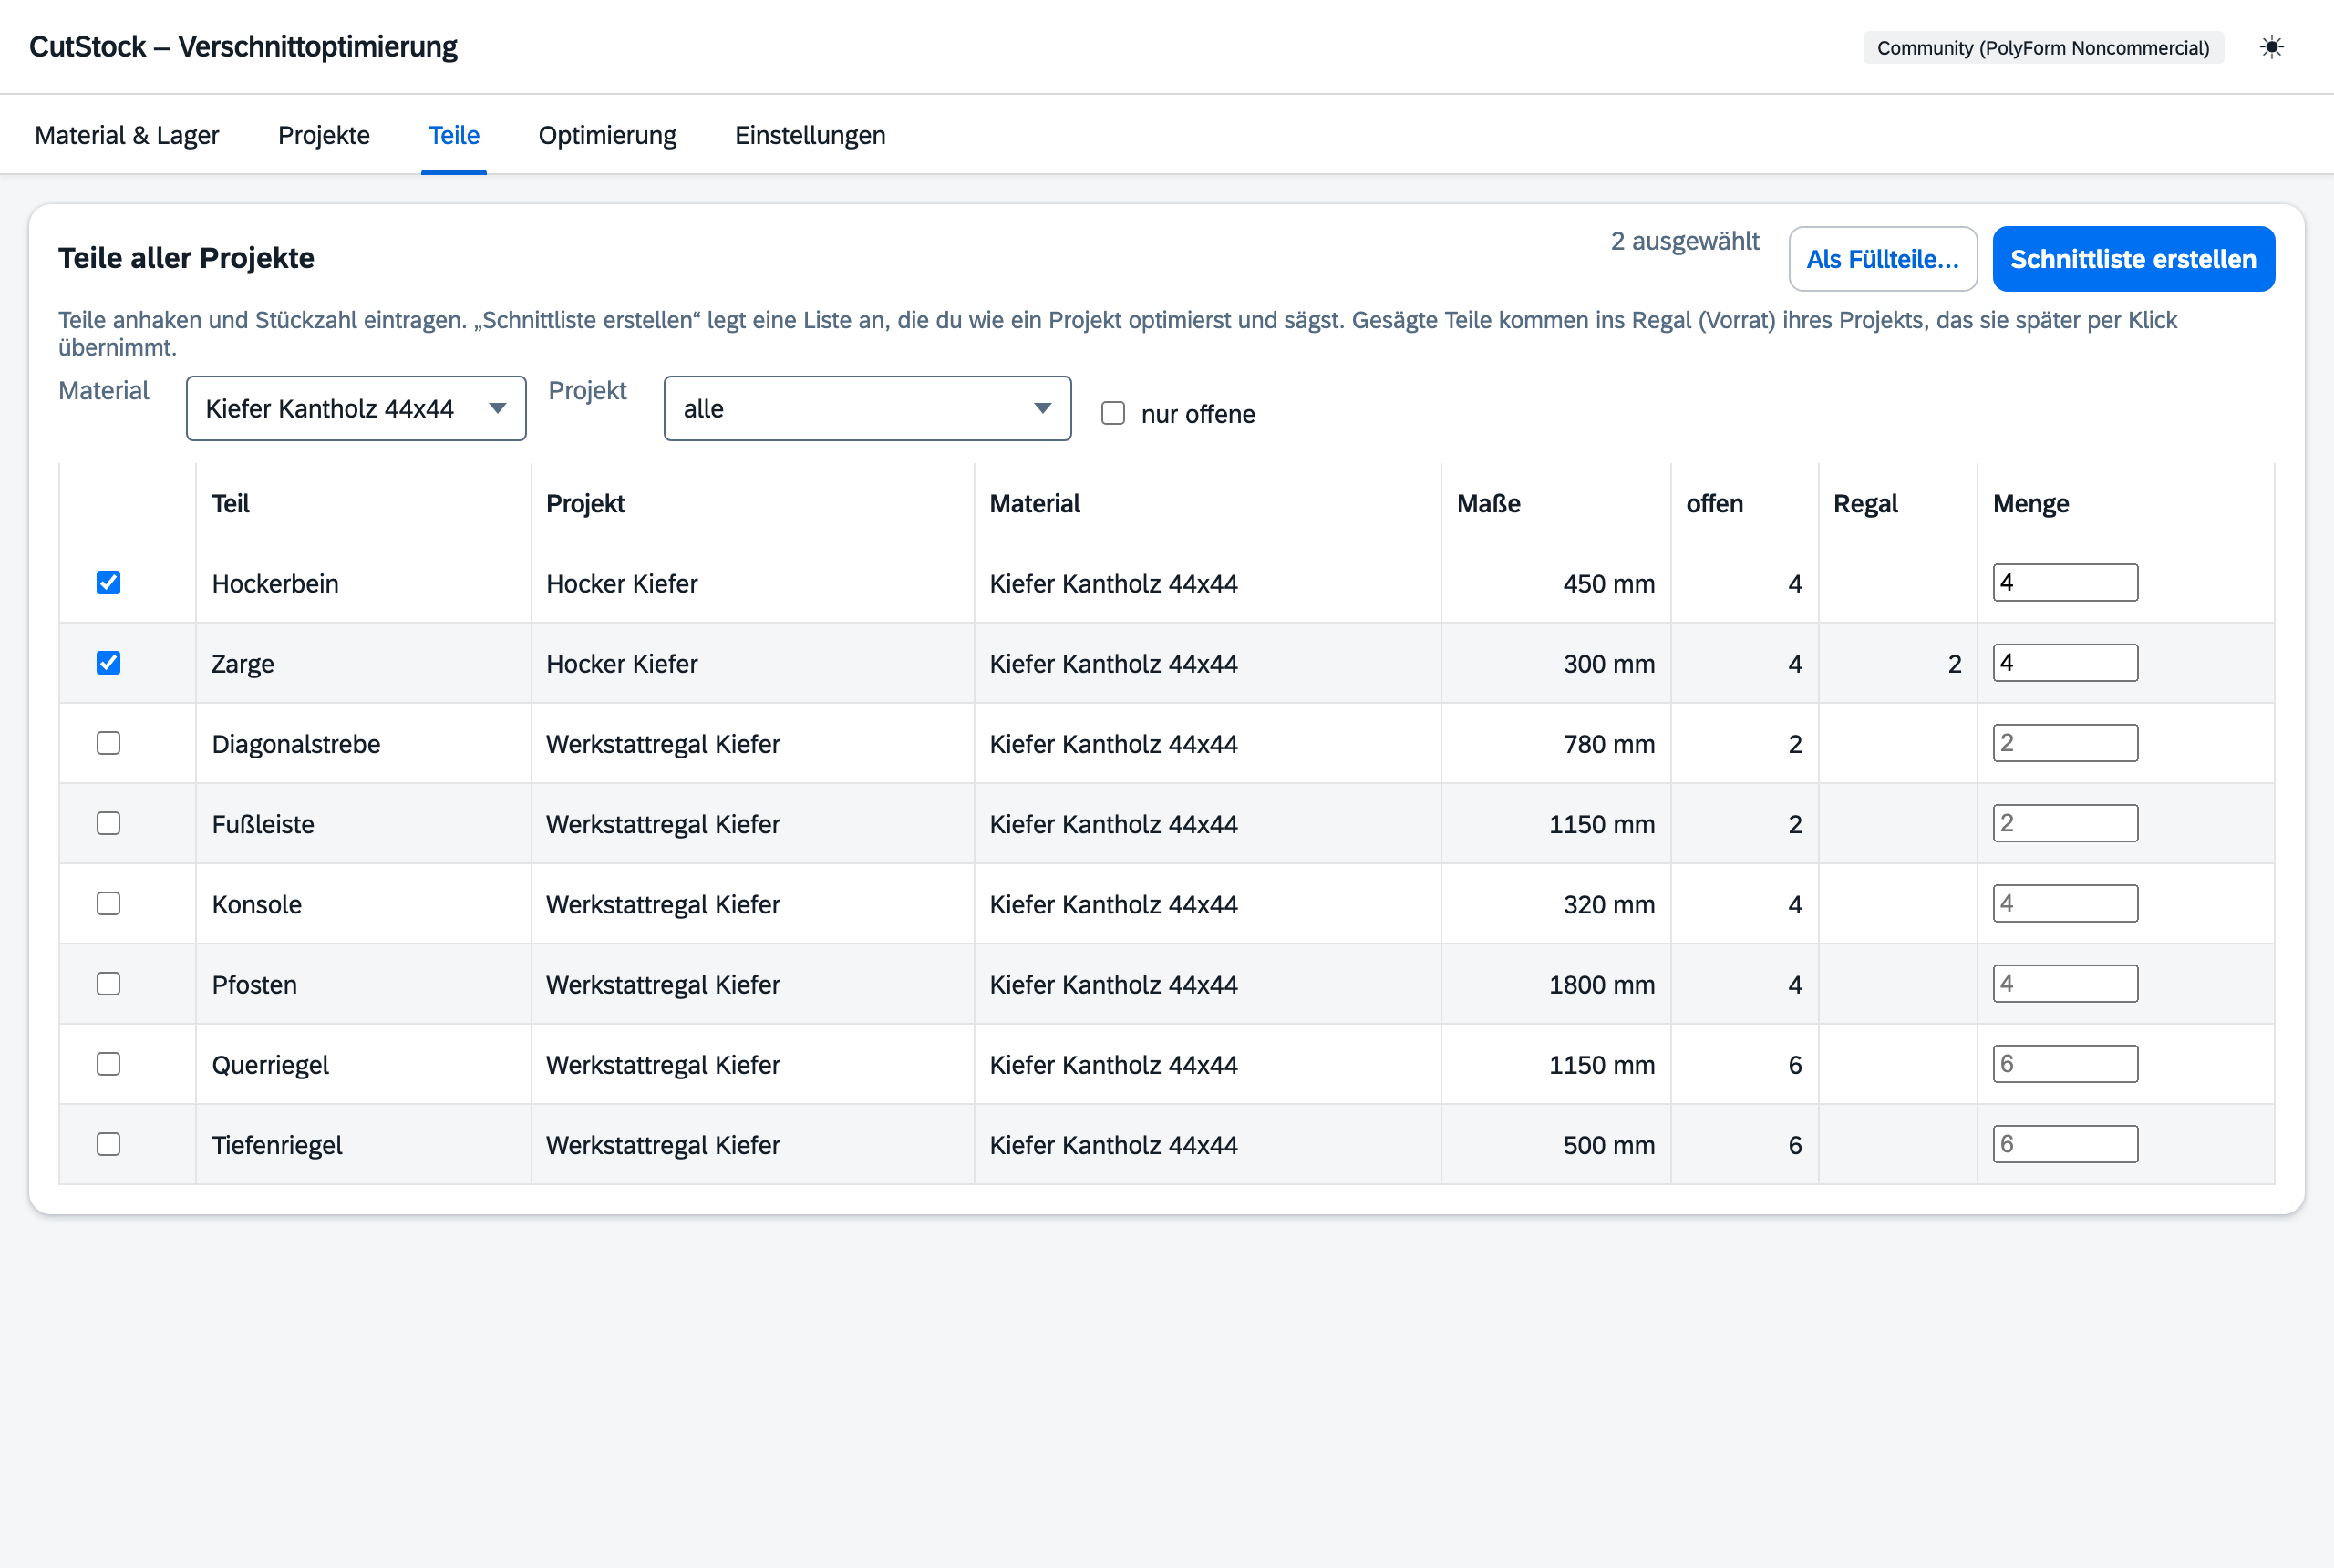The image size is (2334, 1568).
Task: Click the 'Maße' column header
Action: point(1488,503)
